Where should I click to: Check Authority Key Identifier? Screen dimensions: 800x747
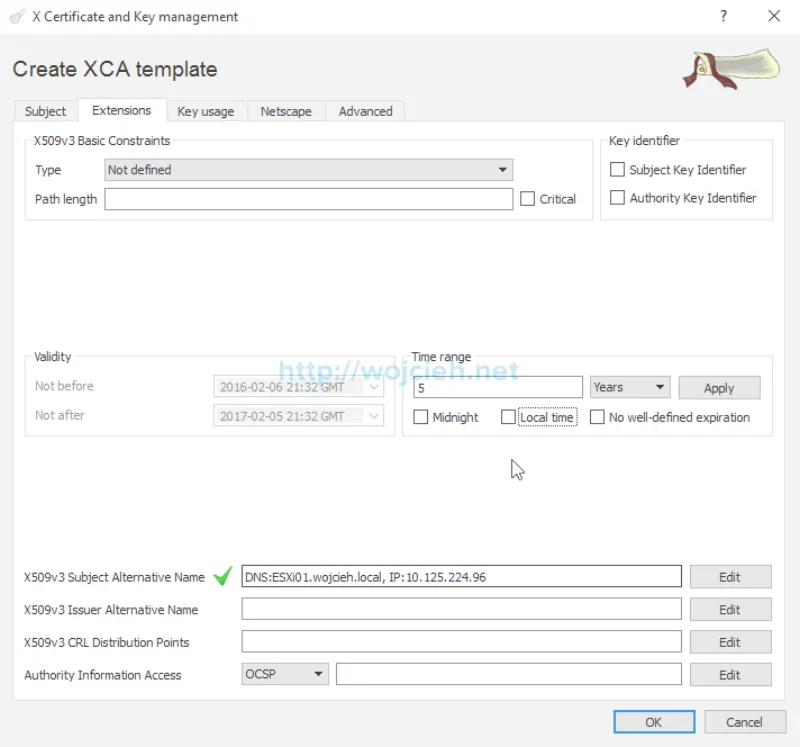(617, 197)
